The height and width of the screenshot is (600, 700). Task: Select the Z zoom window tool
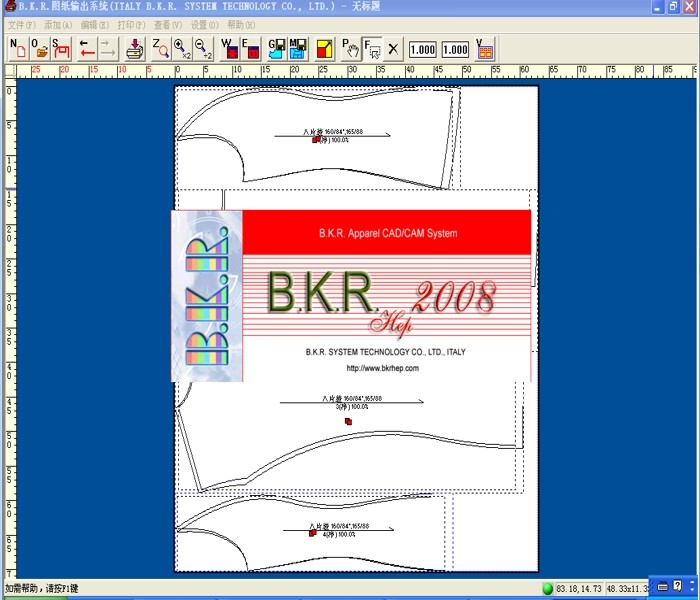(x=160, y=49)
